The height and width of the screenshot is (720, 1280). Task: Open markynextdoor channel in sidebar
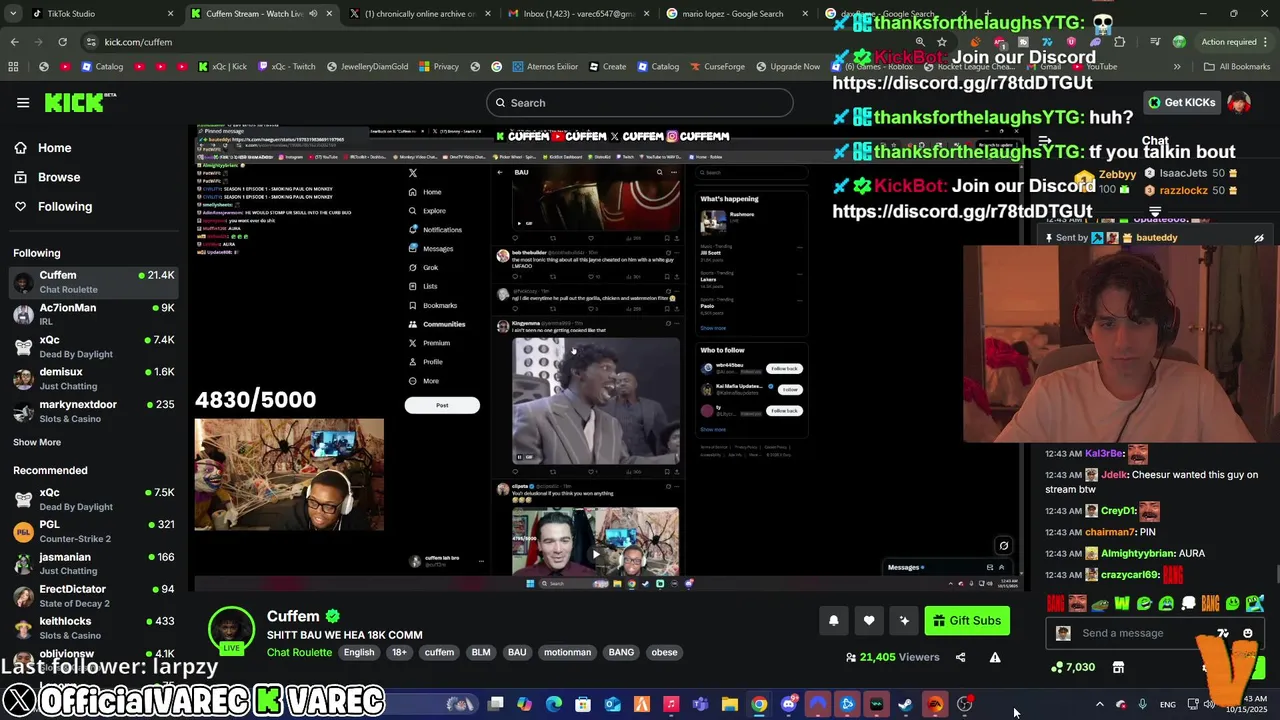(x=94, y=411)
